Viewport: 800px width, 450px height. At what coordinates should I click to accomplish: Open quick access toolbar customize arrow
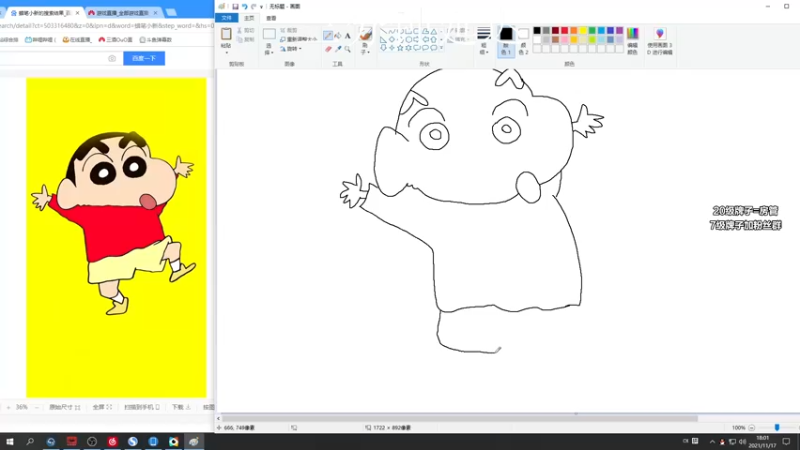click(x=261, y=7)
